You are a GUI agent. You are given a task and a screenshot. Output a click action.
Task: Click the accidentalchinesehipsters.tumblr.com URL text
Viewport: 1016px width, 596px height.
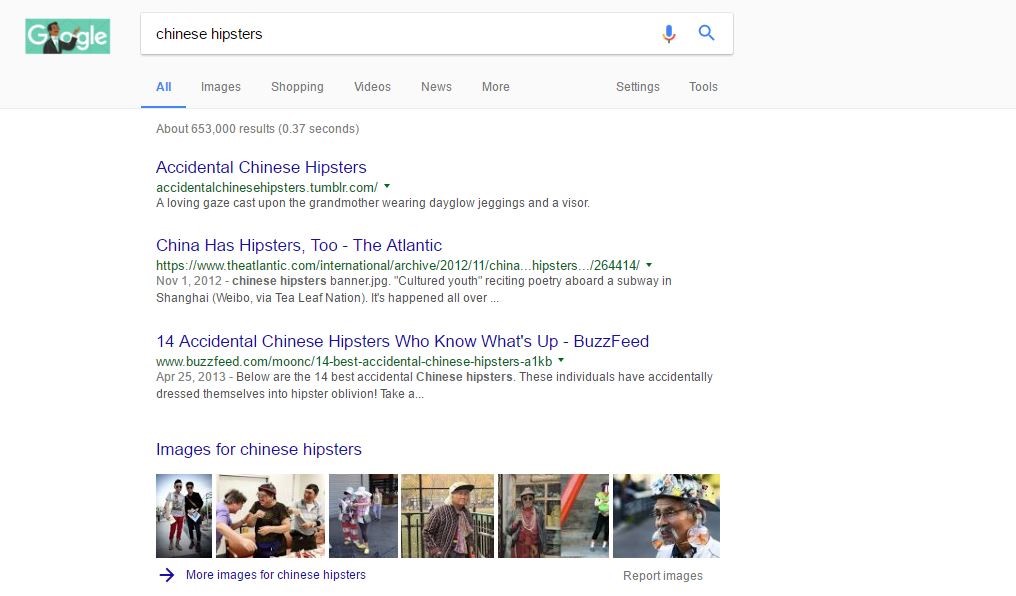(266, 187)
